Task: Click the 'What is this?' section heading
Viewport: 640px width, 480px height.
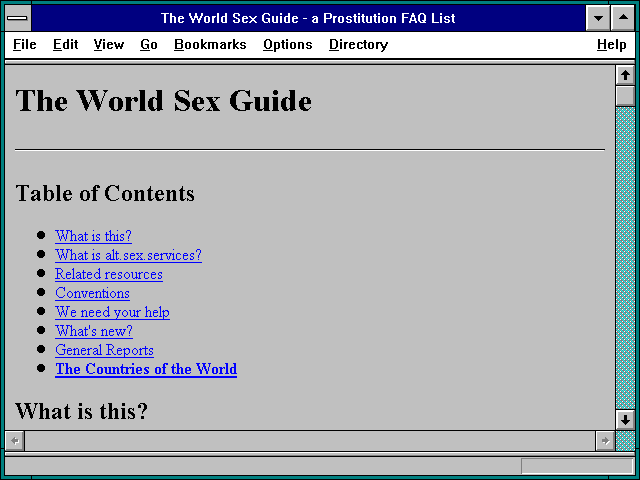Action: click(x=82, y=411)
